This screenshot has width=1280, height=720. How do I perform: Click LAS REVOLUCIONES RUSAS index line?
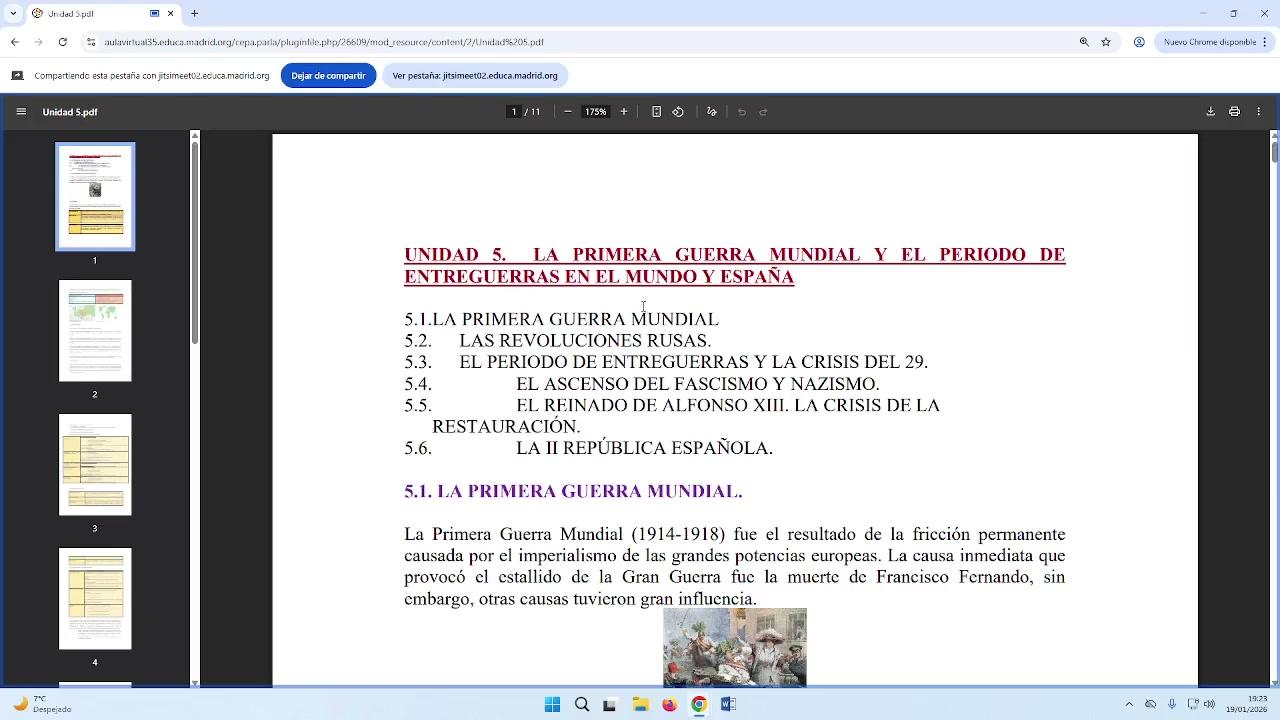(585, 341)
